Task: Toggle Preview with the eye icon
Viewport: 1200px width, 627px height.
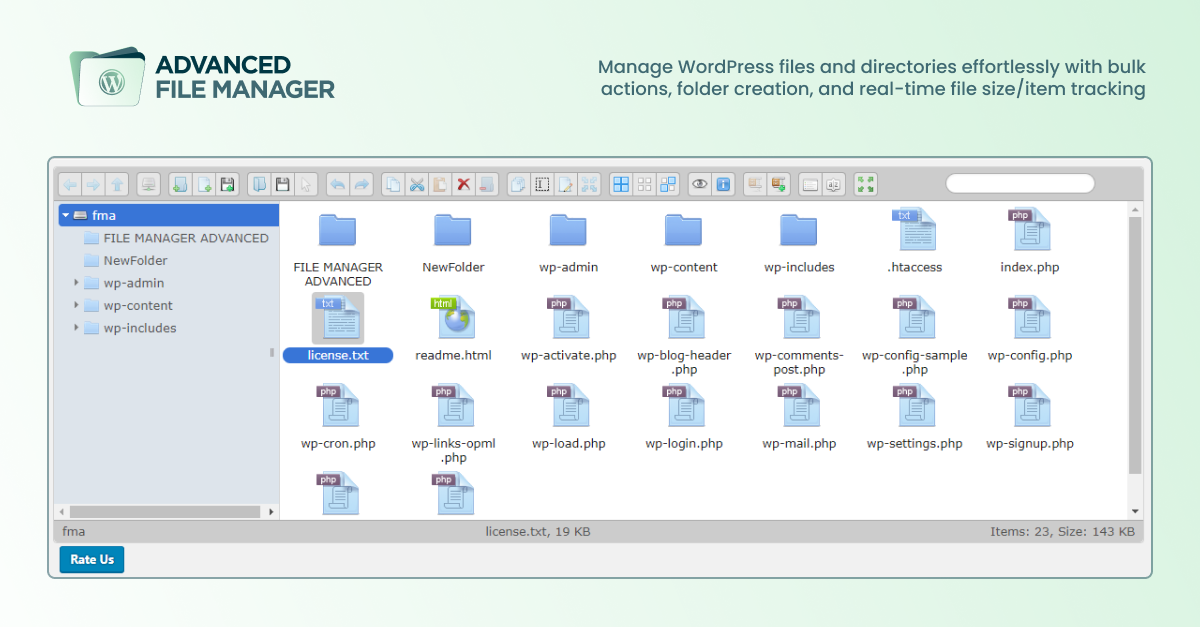Action: (700, 184)
